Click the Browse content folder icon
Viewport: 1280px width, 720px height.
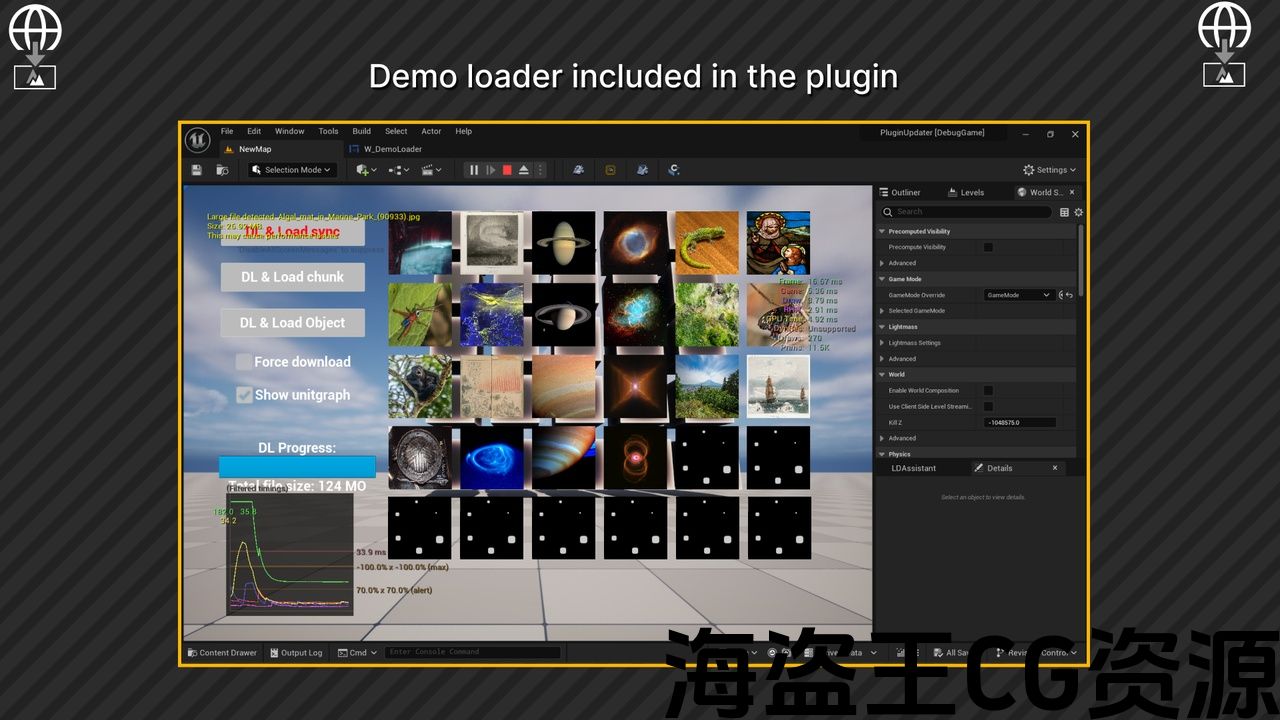220,170
